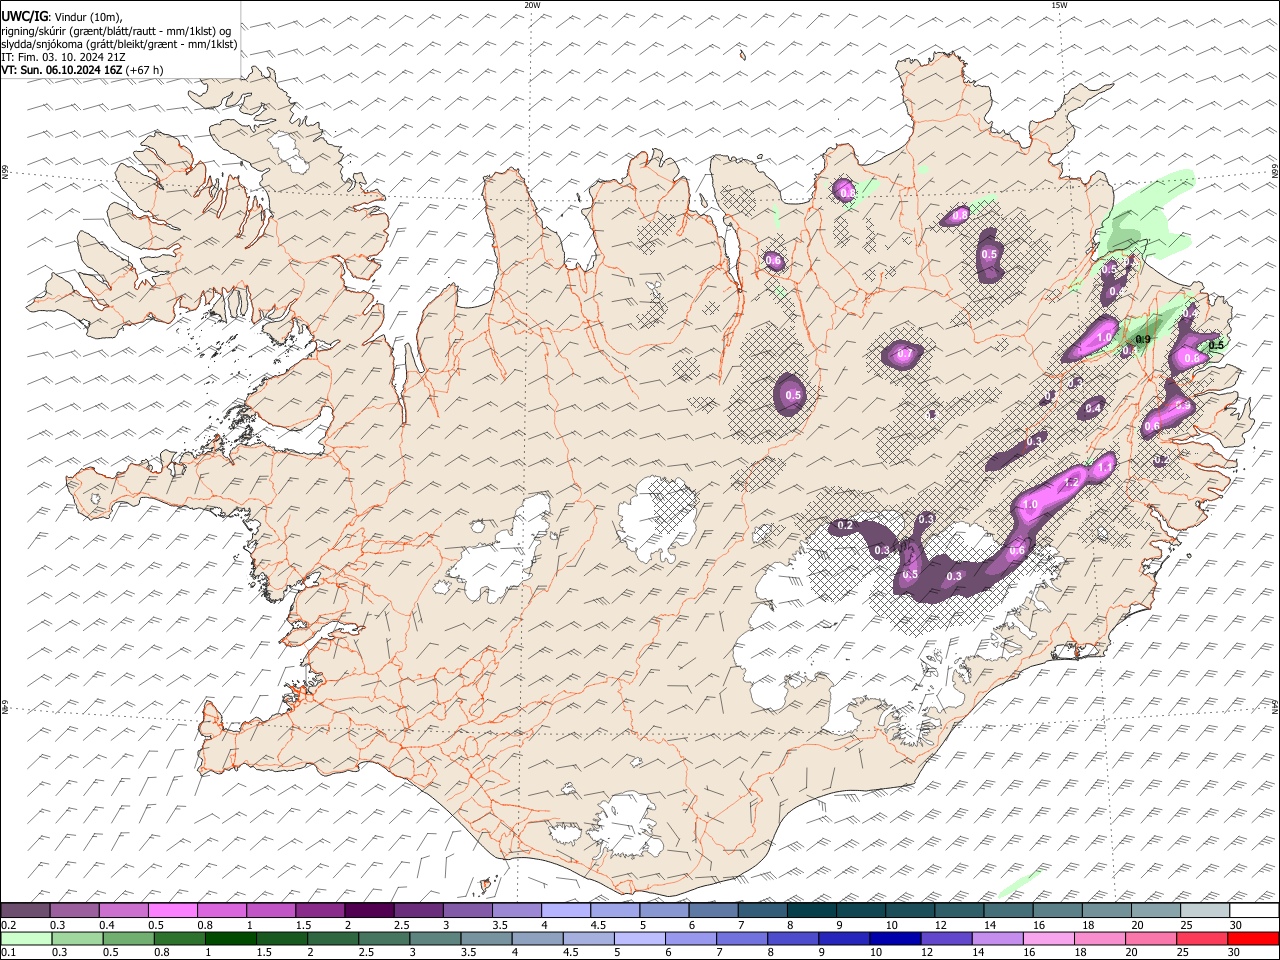This screenshot has width=1280, height=960.
Task: Pick the upper legend swatch starting at 0.8
Action: [222, 910]
